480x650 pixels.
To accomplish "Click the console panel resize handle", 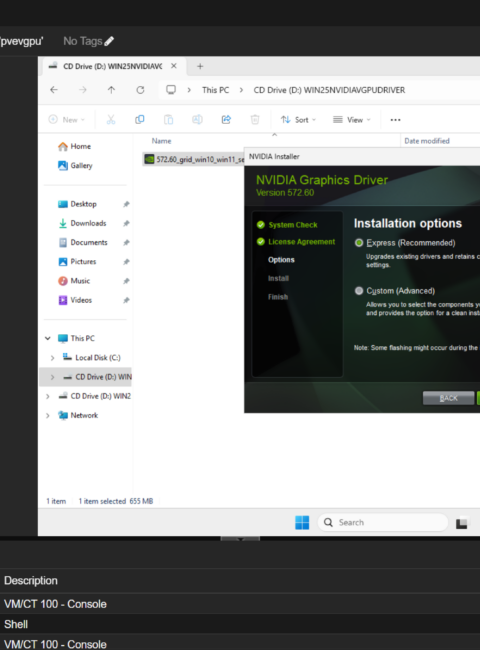I will tap(240, 538).
